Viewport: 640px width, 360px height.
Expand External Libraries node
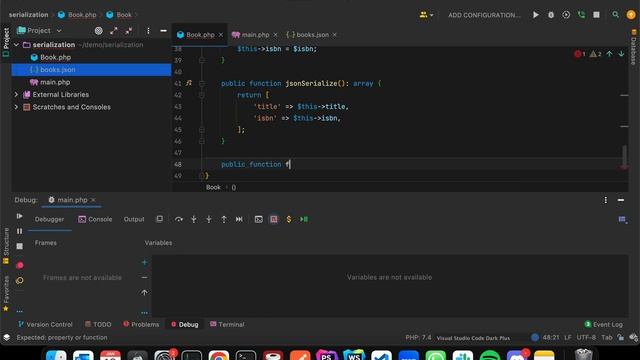tap(16, 95)
